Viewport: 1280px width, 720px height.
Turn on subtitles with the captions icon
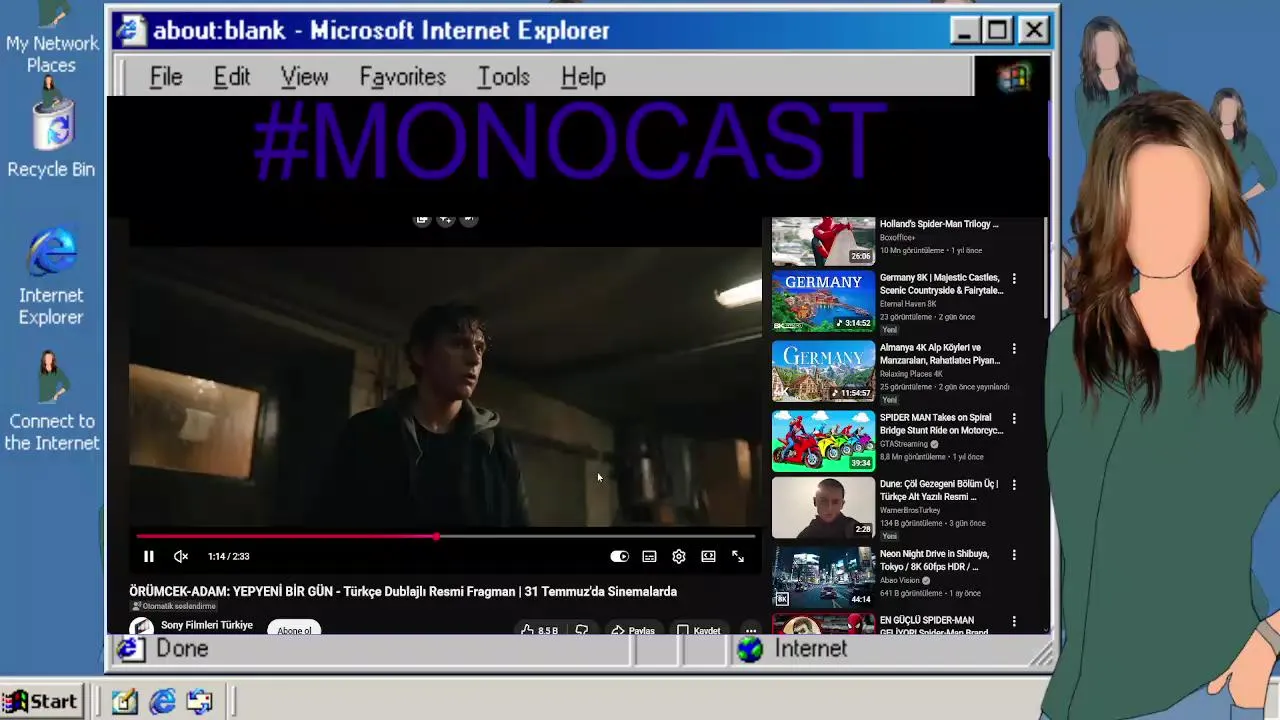(x=649, y=556)
